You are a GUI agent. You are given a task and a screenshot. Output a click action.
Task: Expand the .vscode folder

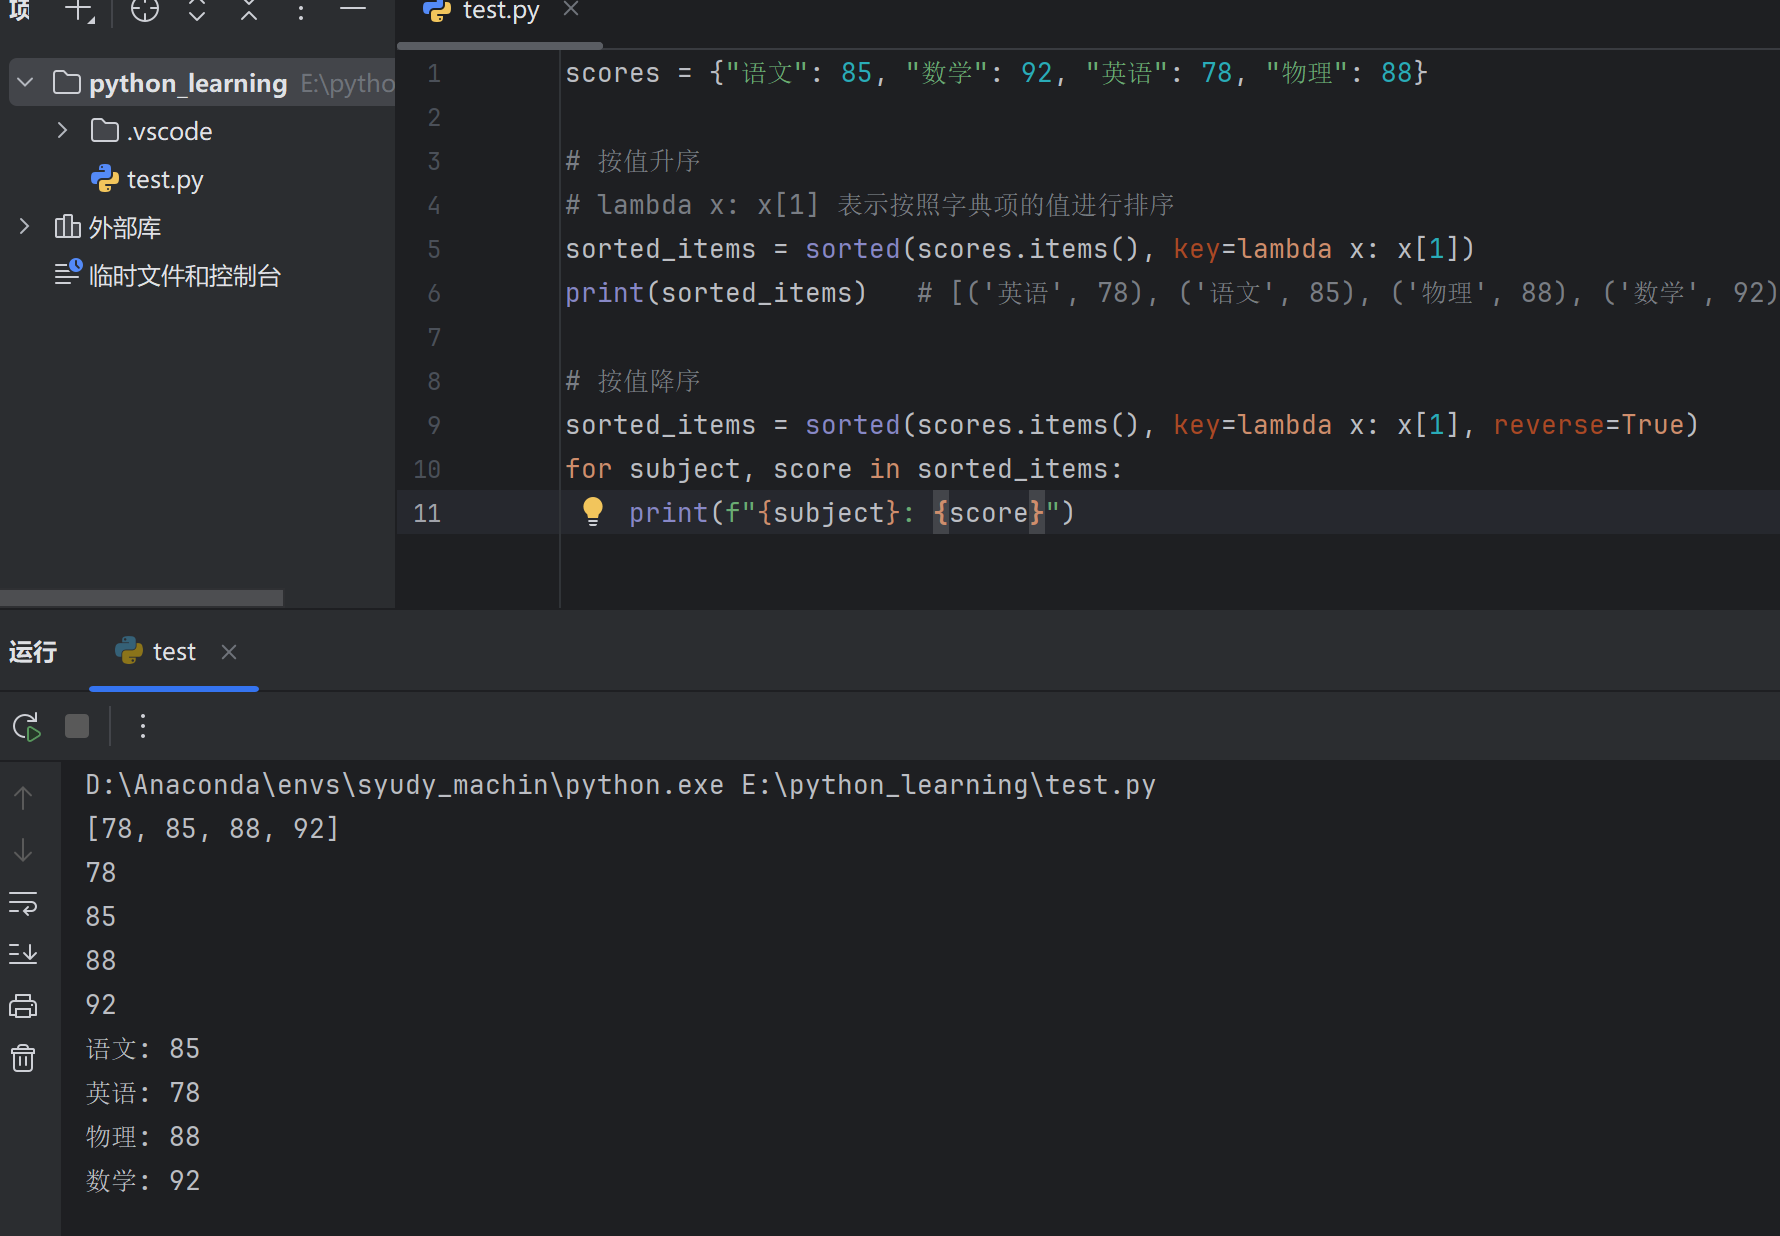62,131
